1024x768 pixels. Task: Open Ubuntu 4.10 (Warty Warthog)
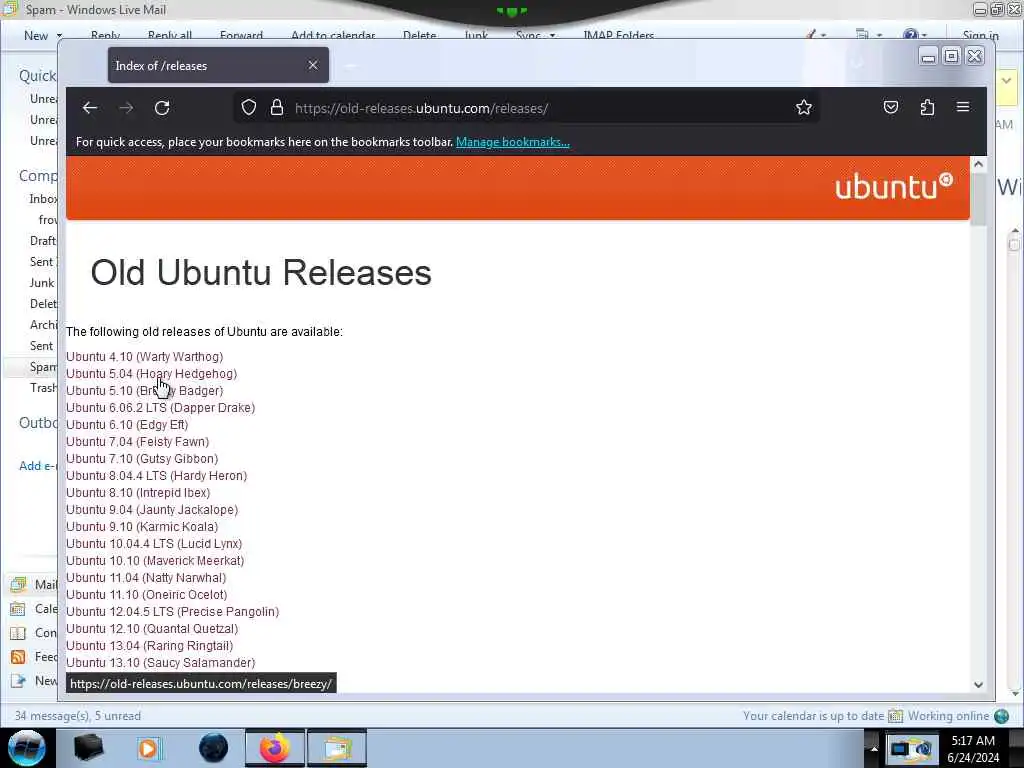pos(144,357)
